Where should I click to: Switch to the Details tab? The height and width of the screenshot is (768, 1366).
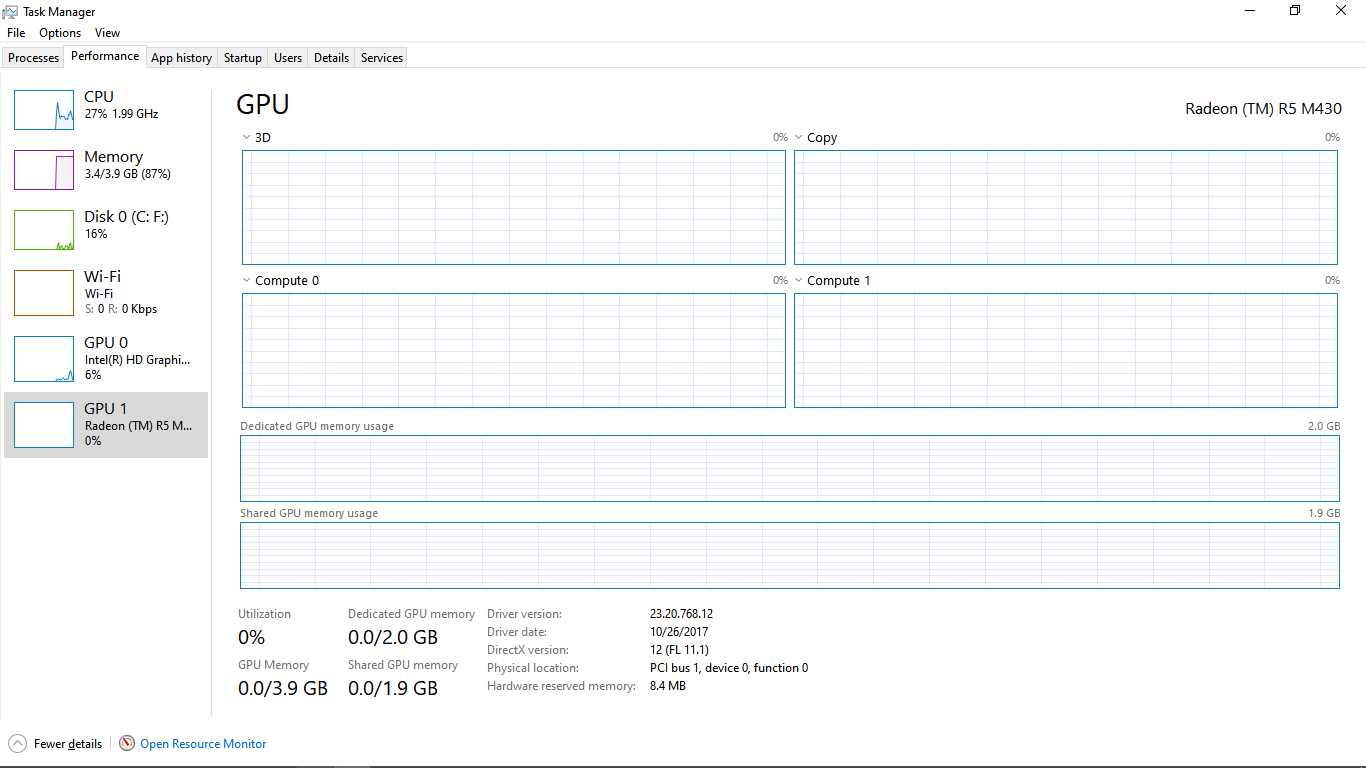(331, 58)
